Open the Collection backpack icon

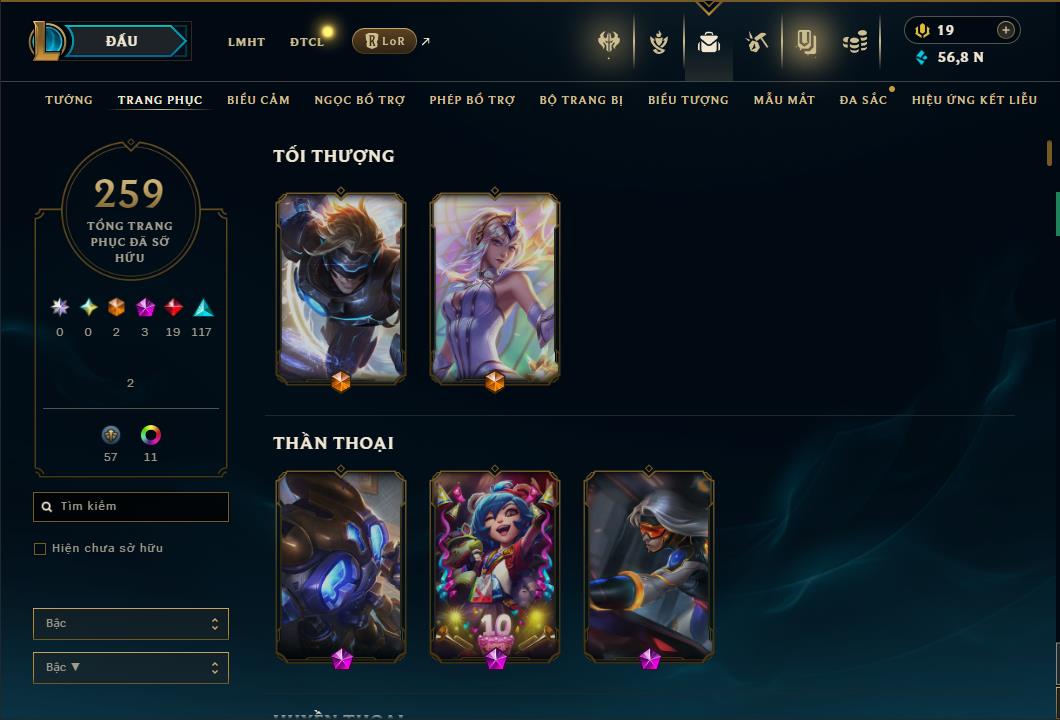click(x=708, y=43)
